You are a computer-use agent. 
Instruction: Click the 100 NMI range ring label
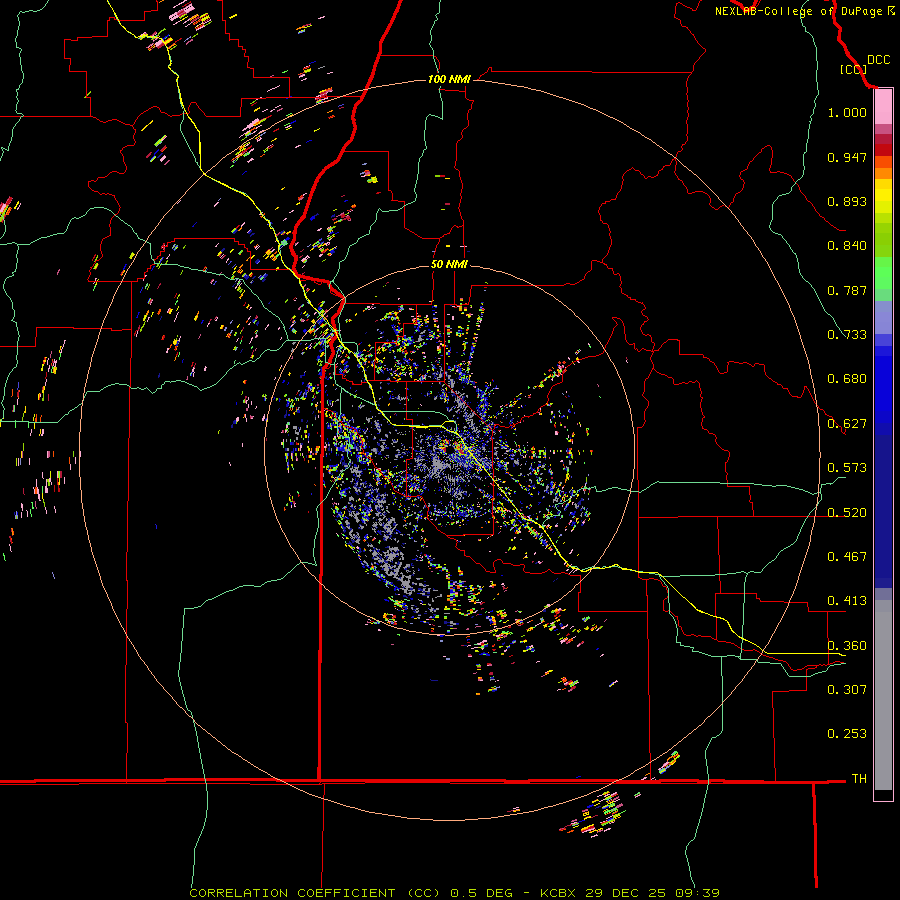449,79
